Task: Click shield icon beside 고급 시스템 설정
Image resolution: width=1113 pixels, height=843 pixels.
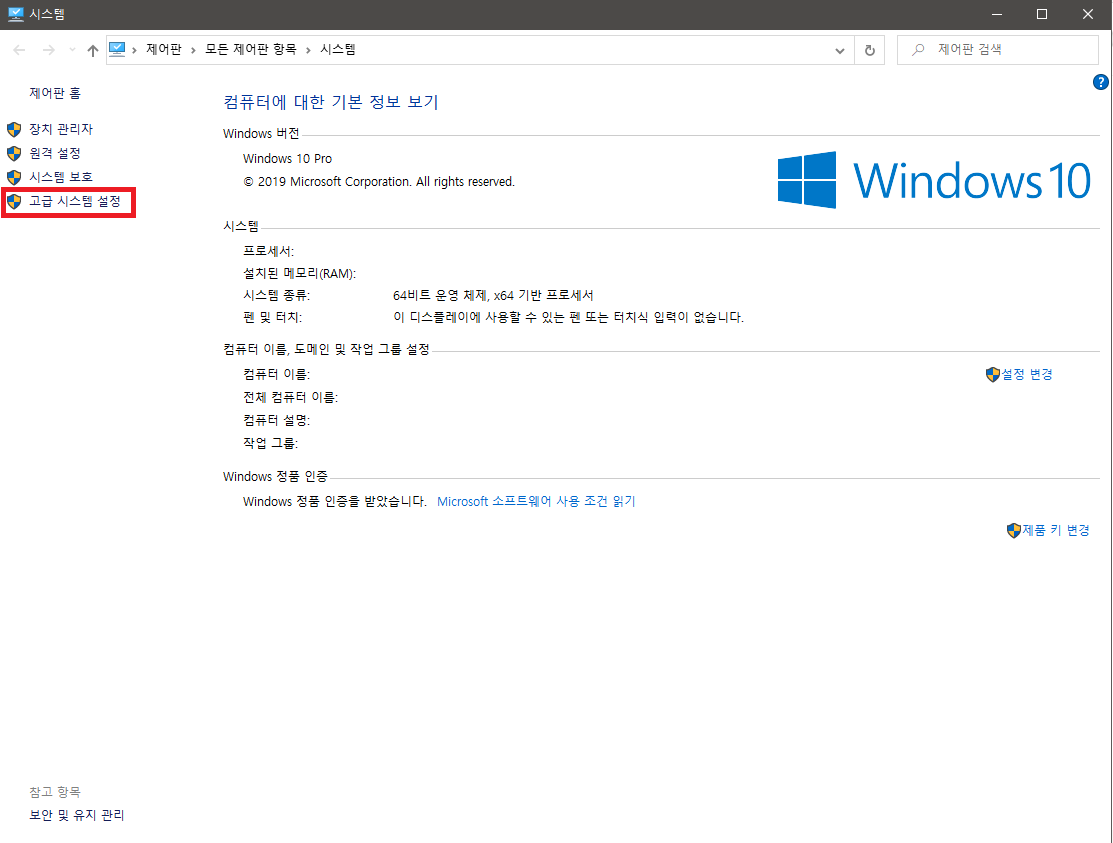Action: click(14, 202)
